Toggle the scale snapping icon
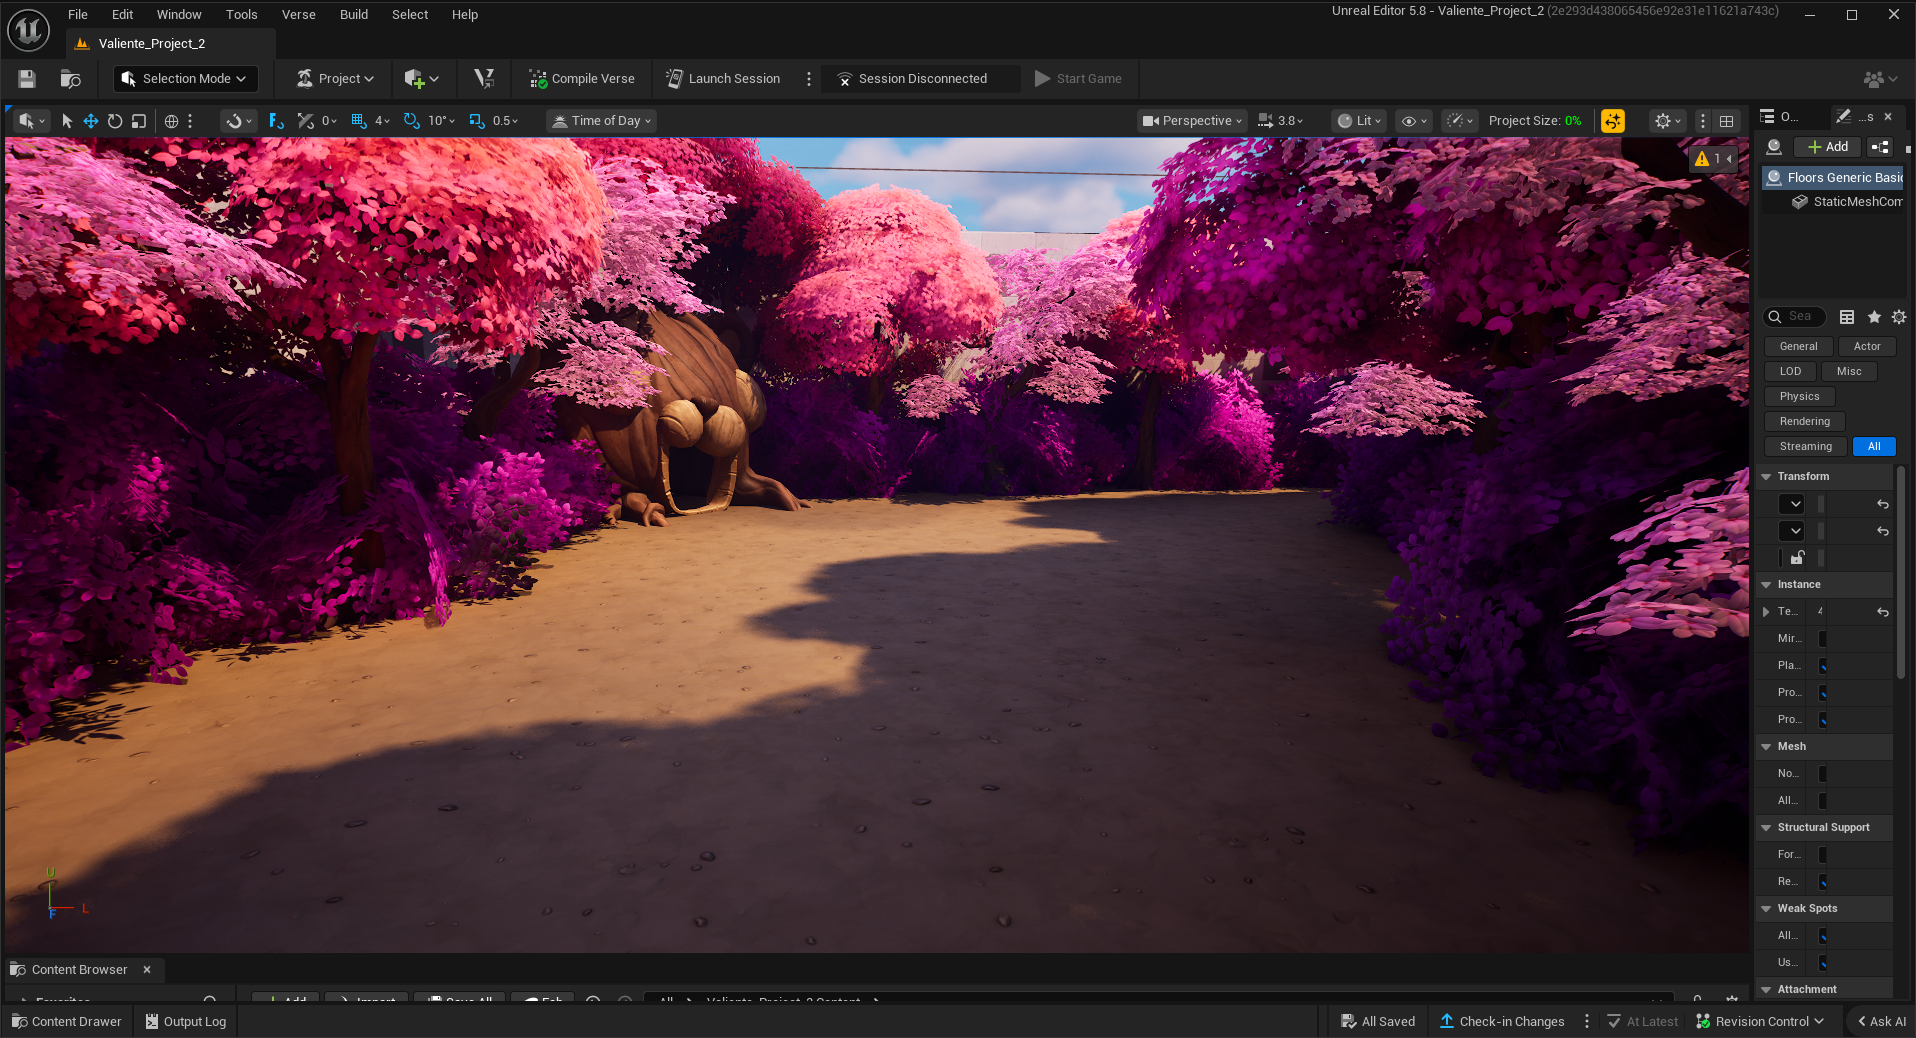 pyautogui.click(x=476, y=121)
